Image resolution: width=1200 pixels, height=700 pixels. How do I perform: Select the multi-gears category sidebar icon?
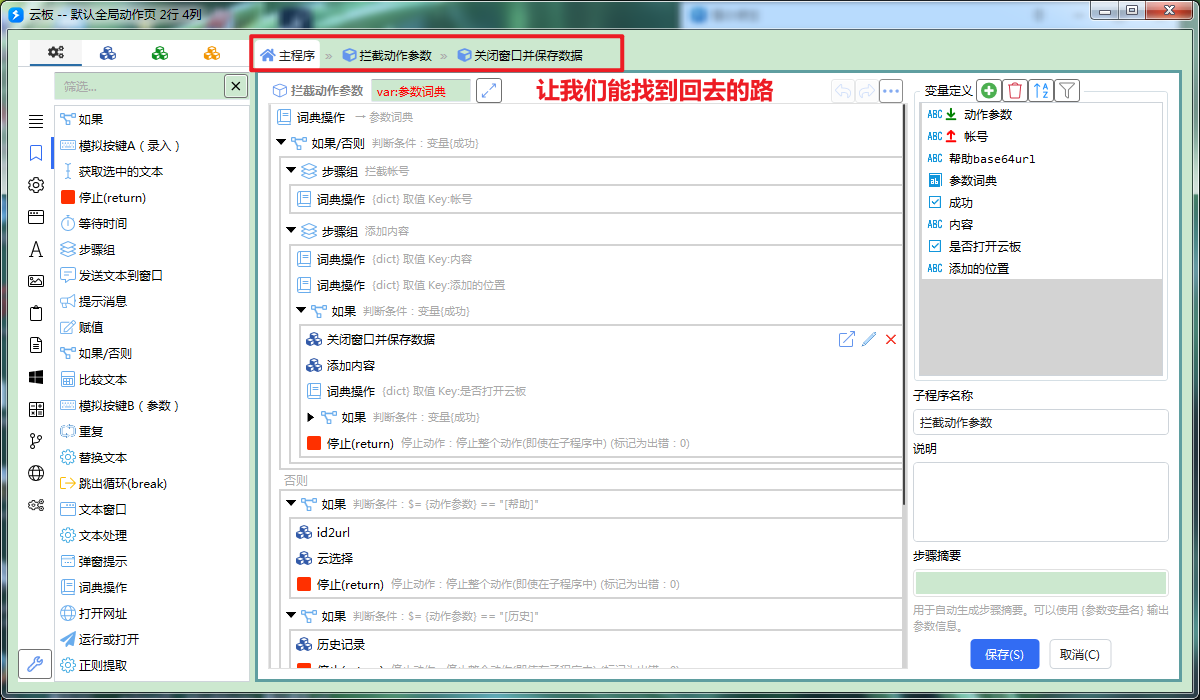36,505
